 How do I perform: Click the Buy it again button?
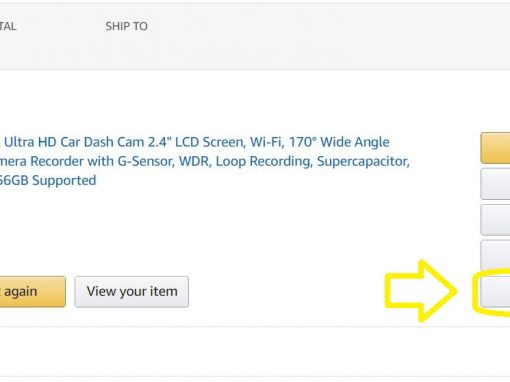click(x=33, y=292)
